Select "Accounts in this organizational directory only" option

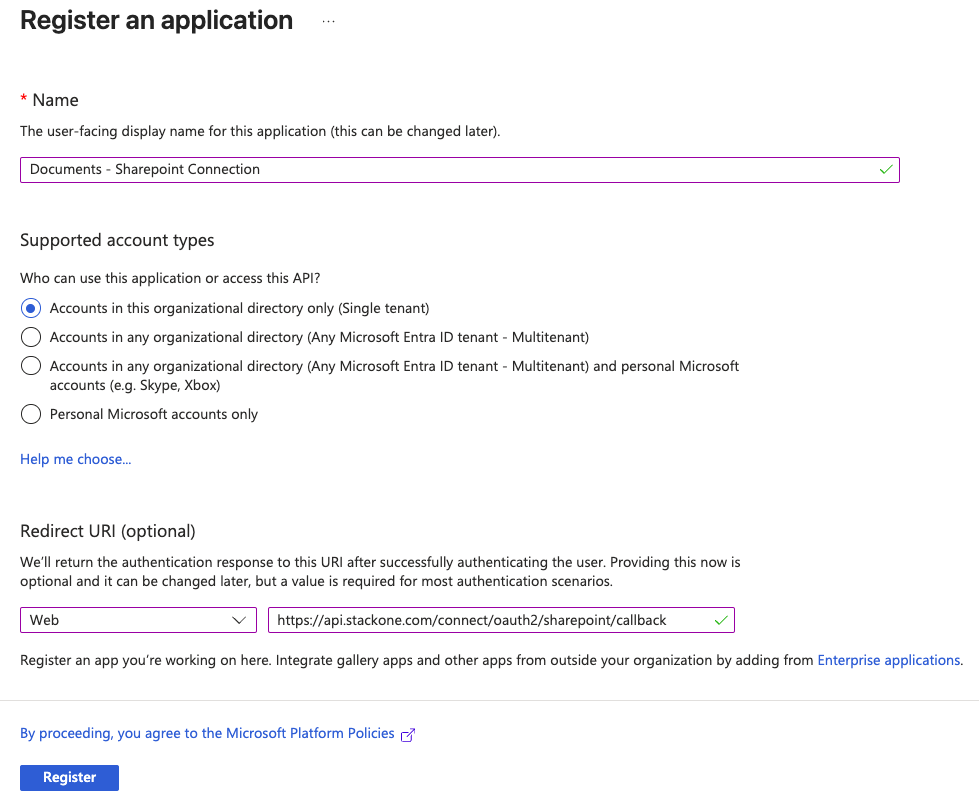[30, 308]
